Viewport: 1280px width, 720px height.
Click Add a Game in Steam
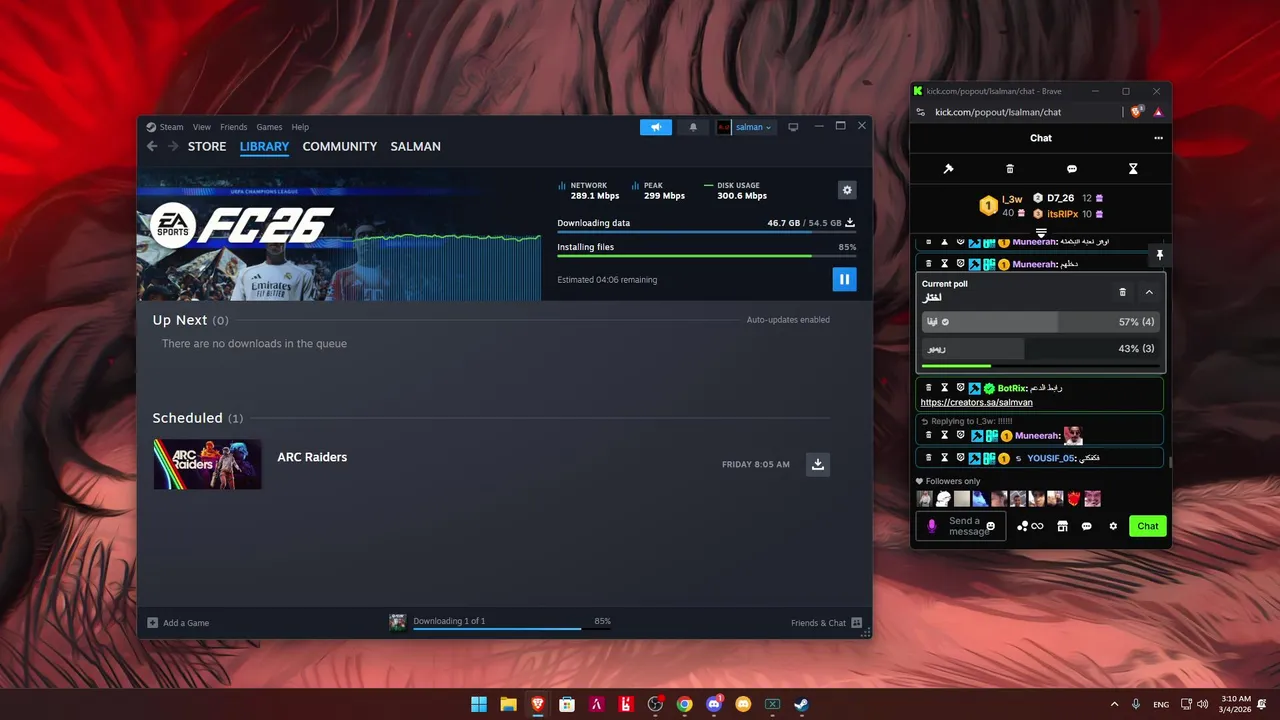(179, 623)
